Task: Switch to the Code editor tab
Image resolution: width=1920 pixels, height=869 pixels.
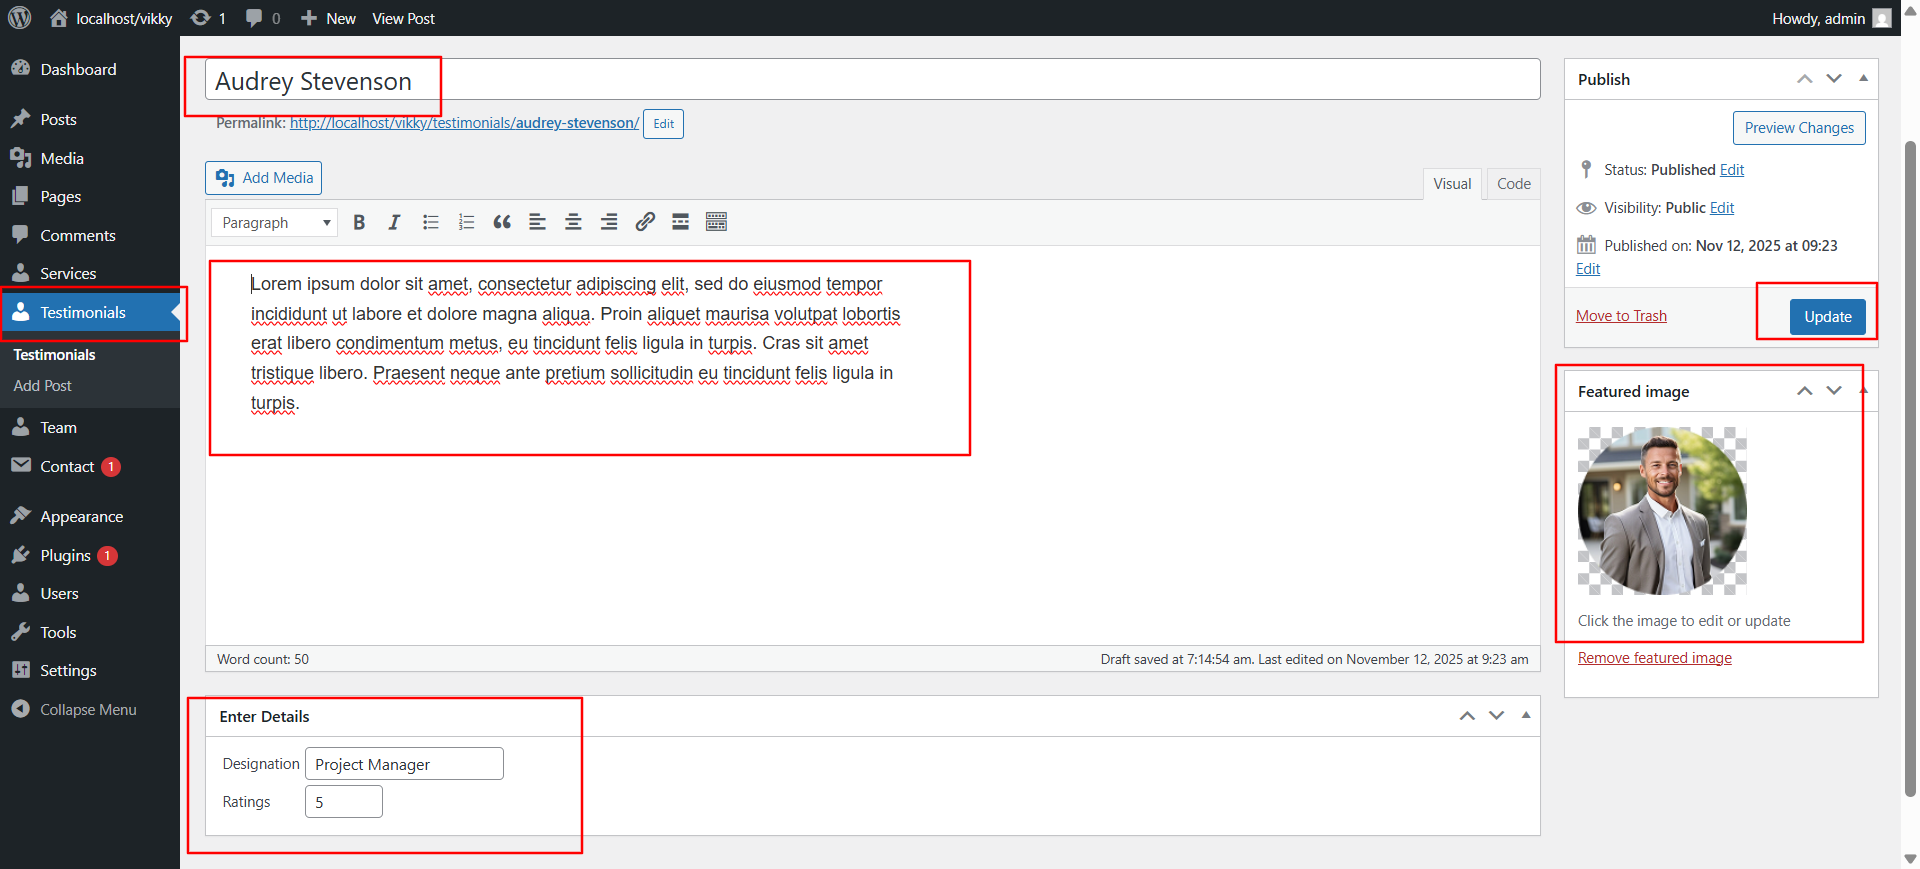Action: pos(1513,184)
